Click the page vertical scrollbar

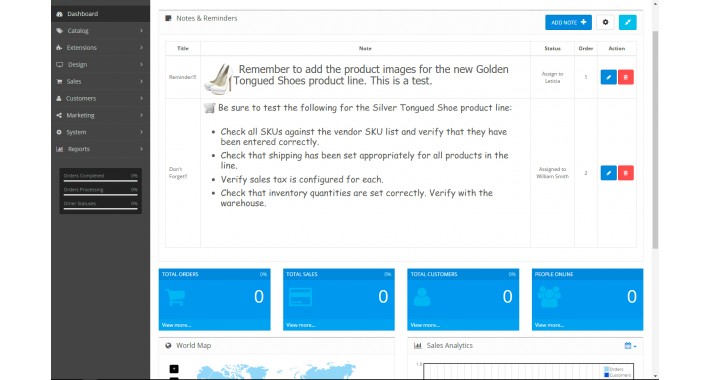click(x=655, y=139)
